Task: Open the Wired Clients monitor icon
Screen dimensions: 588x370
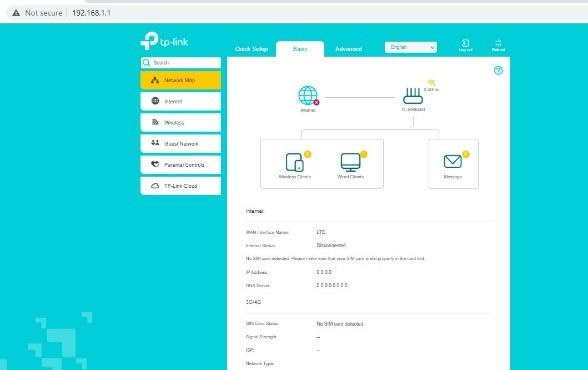Action: click(350, 162)
